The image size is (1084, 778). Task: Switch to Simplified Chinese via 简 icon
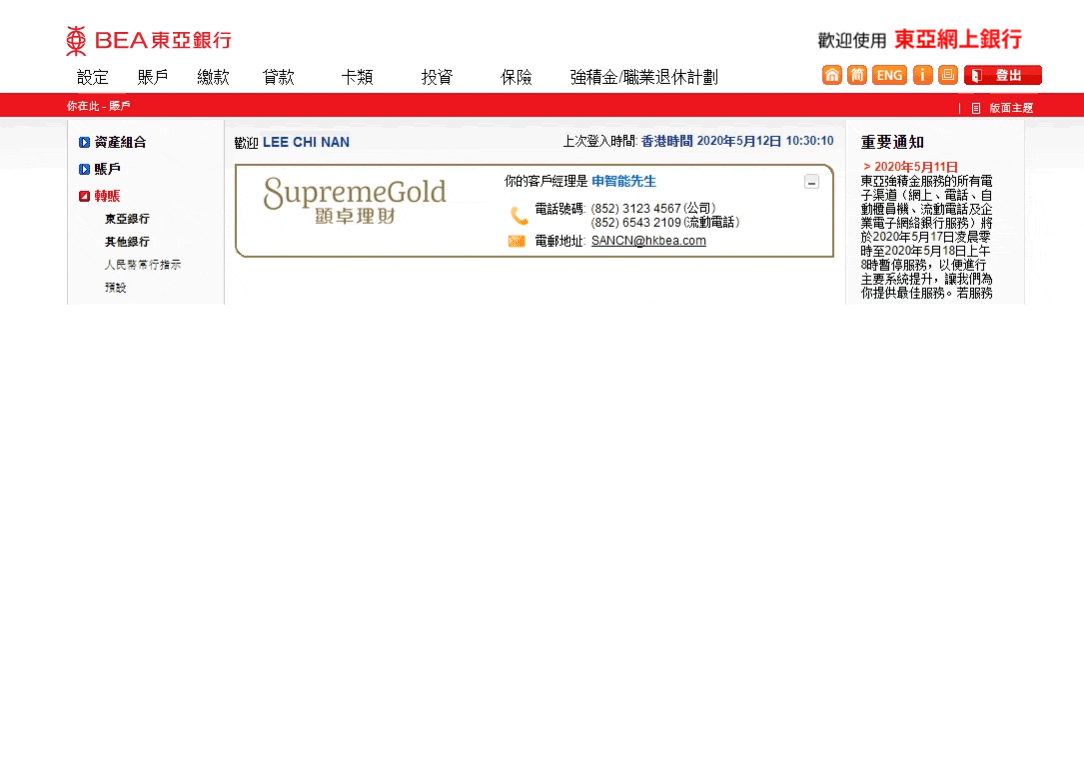coord(857,75)
